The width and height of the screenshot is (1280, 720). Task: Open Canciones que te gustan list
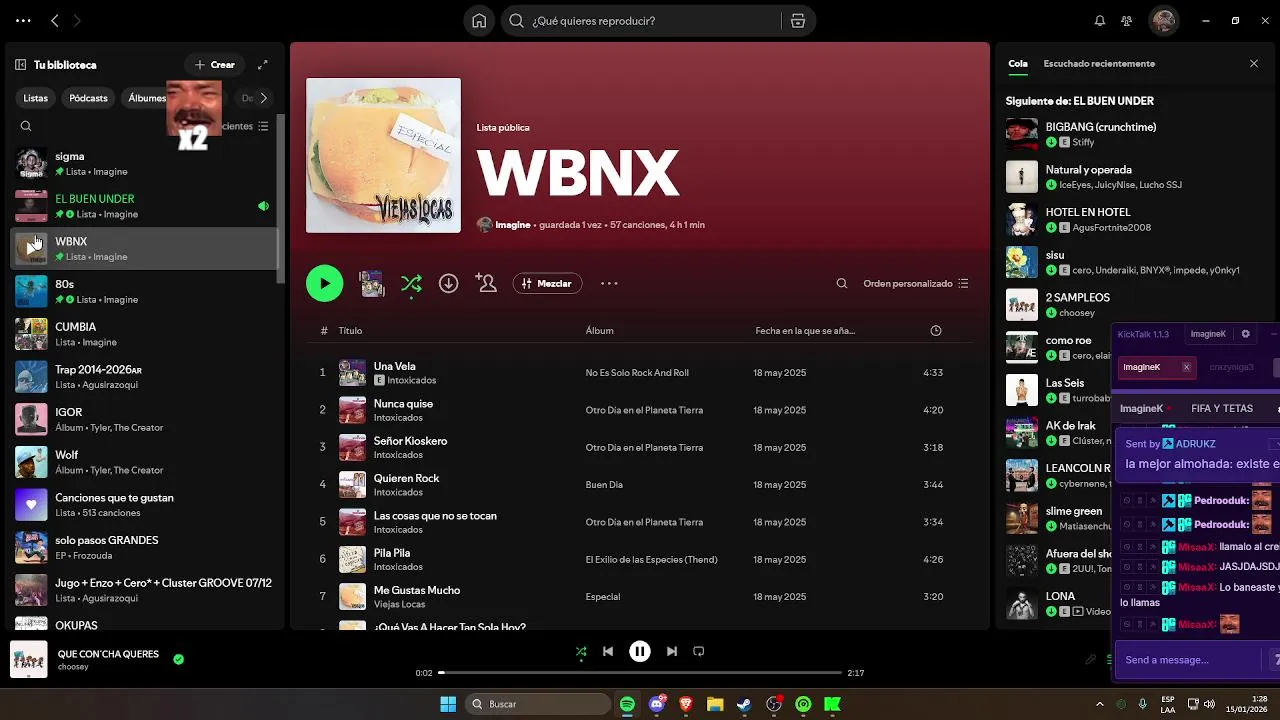point(145,505)
